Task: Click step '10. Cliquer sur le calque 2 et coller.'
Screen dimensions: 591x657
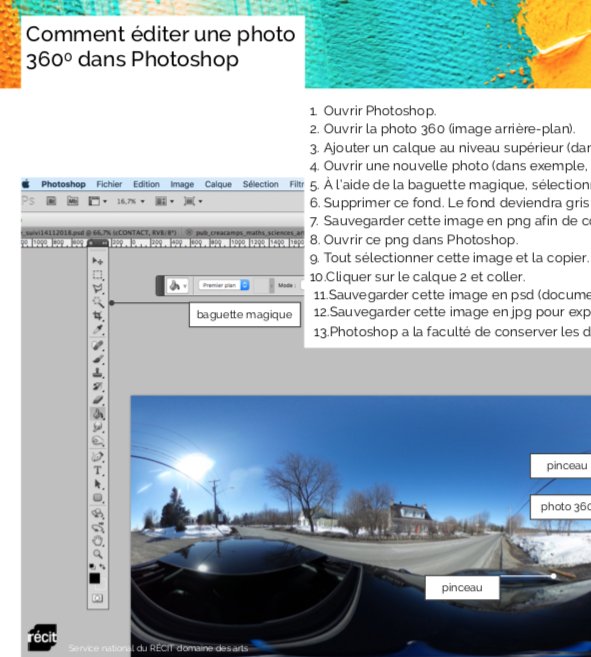Action: pos(417,277)
